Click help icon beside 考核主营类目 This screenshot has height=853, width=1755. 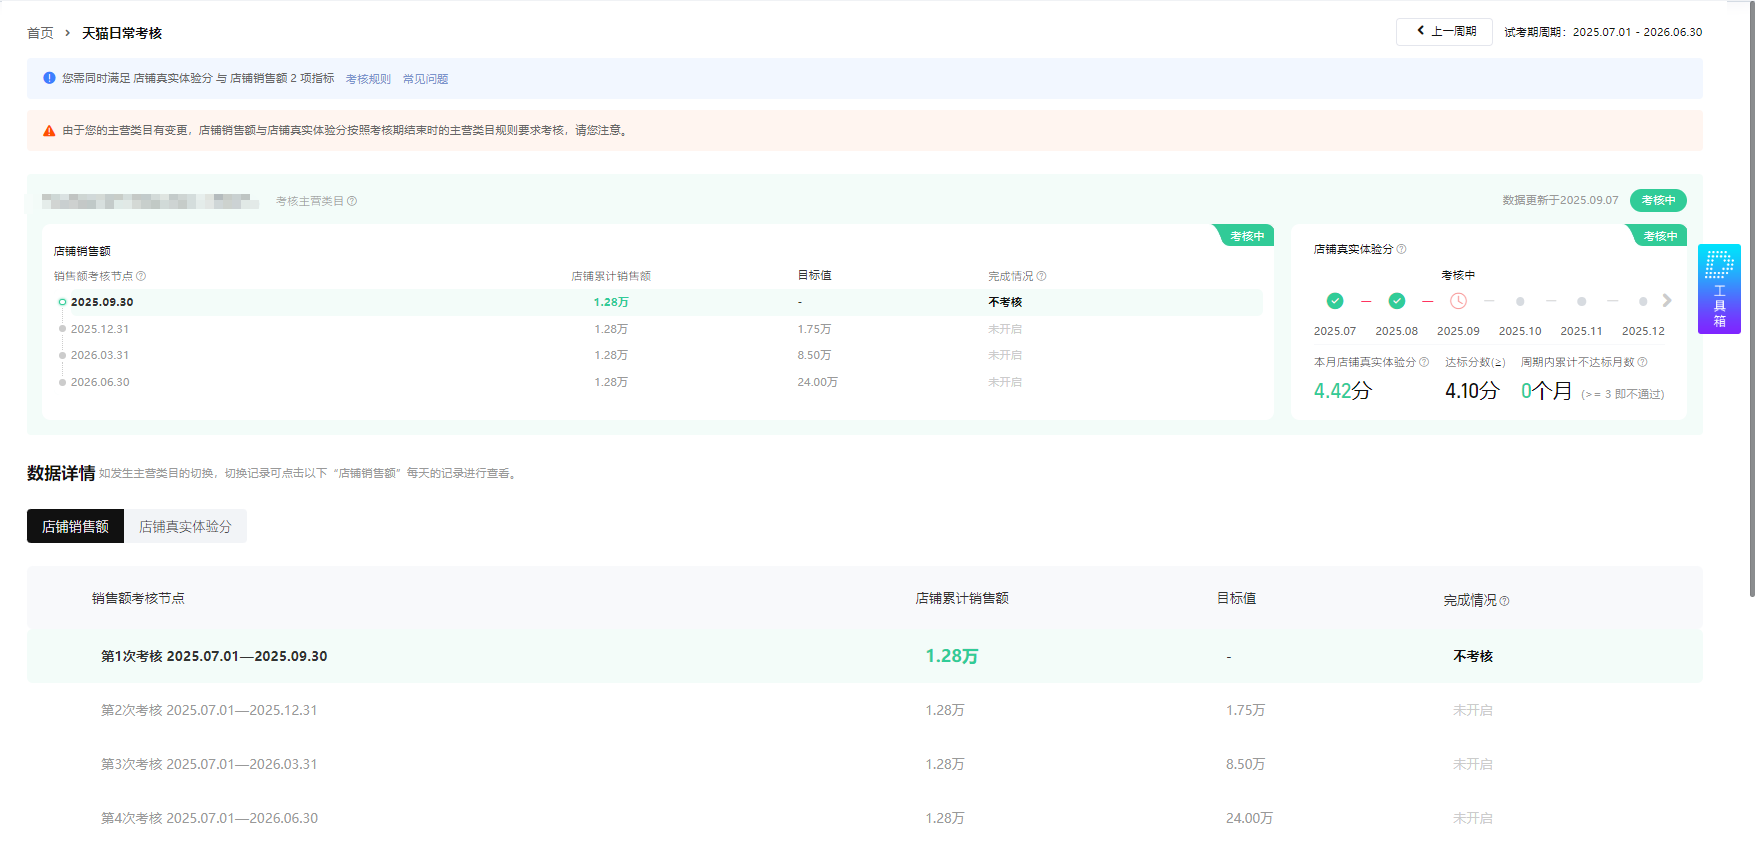[352, 202]
